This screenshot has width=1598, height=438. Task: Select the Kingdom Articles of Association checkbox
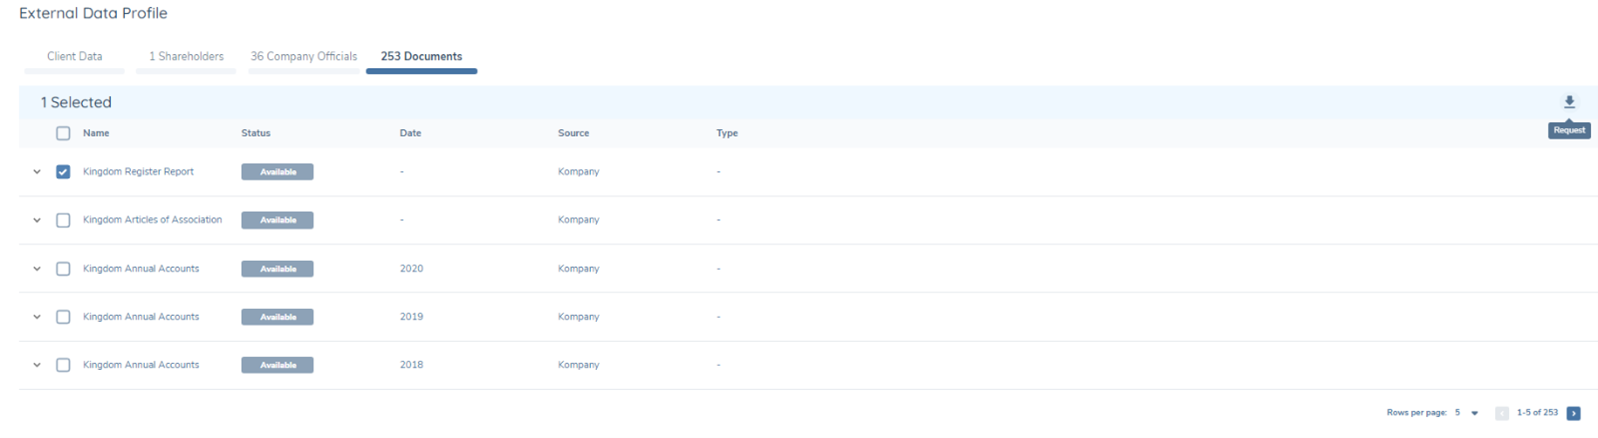point(63,220)
